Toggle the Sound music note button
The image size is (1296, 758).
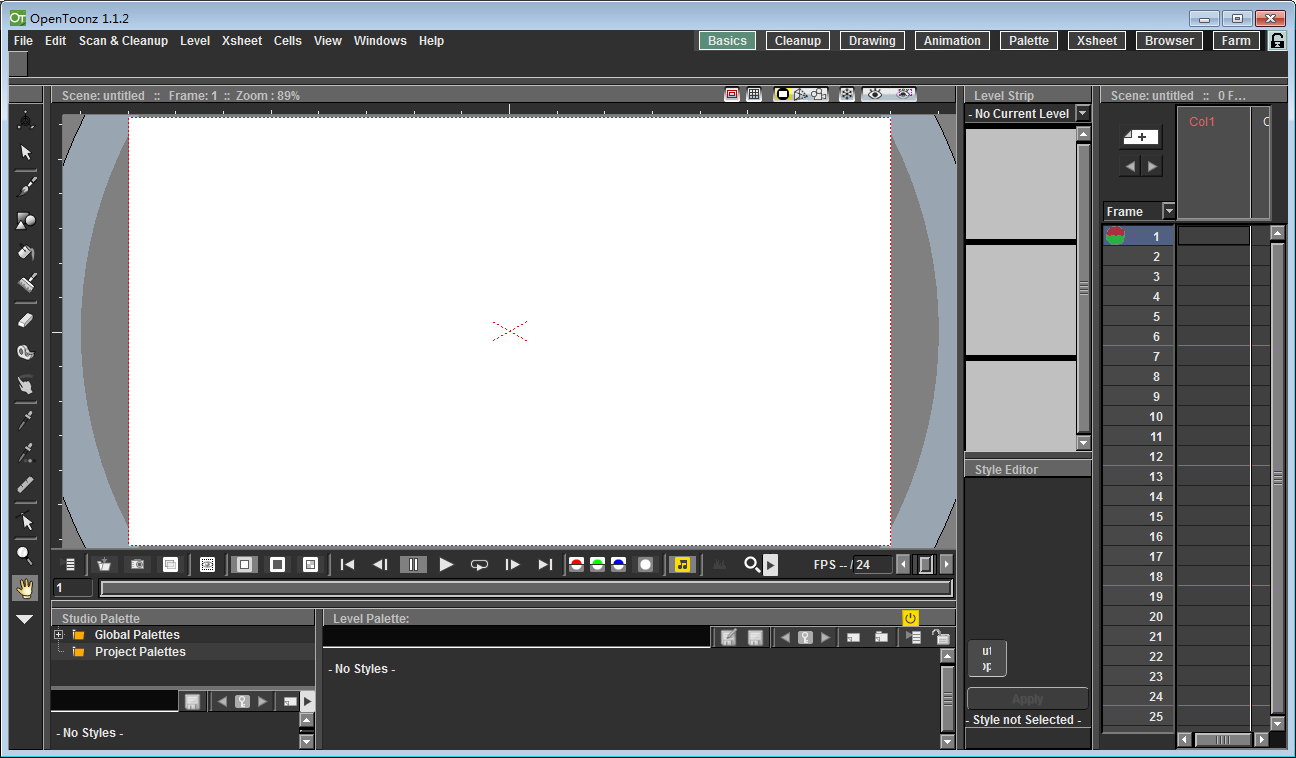682,564
